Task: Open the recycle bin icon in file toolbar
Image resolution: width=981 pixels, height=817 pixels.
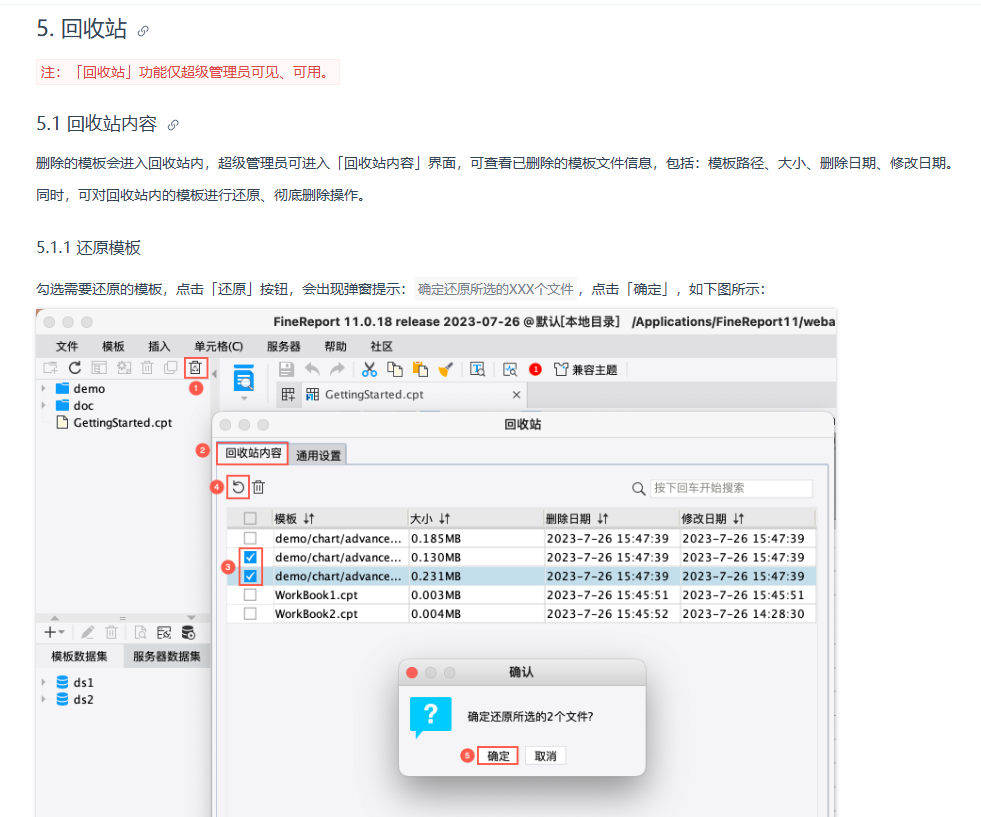Action: [x=195, y=368]
